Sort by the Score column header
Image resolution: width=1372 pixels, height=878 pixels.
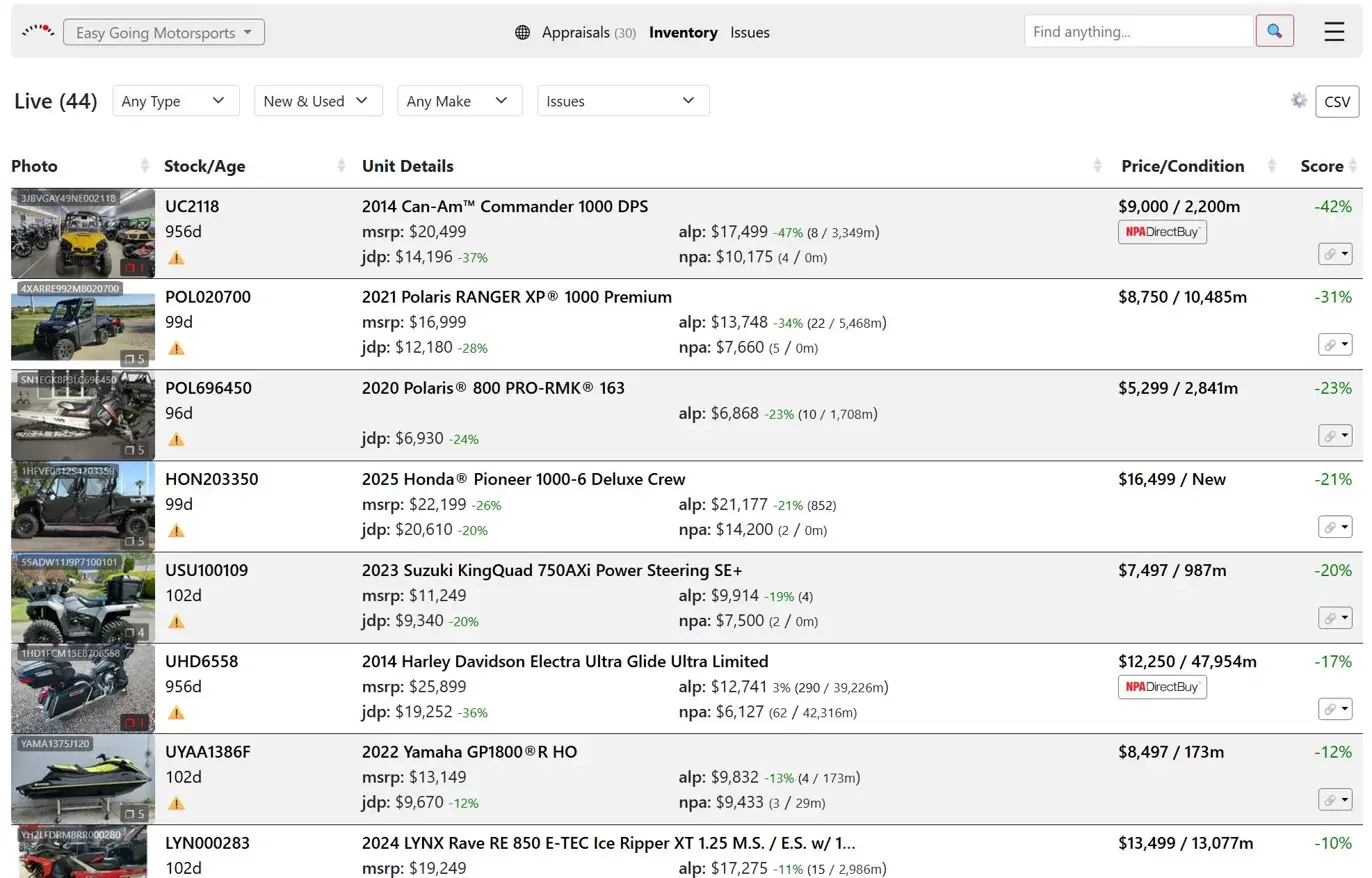pos(1322,166)
